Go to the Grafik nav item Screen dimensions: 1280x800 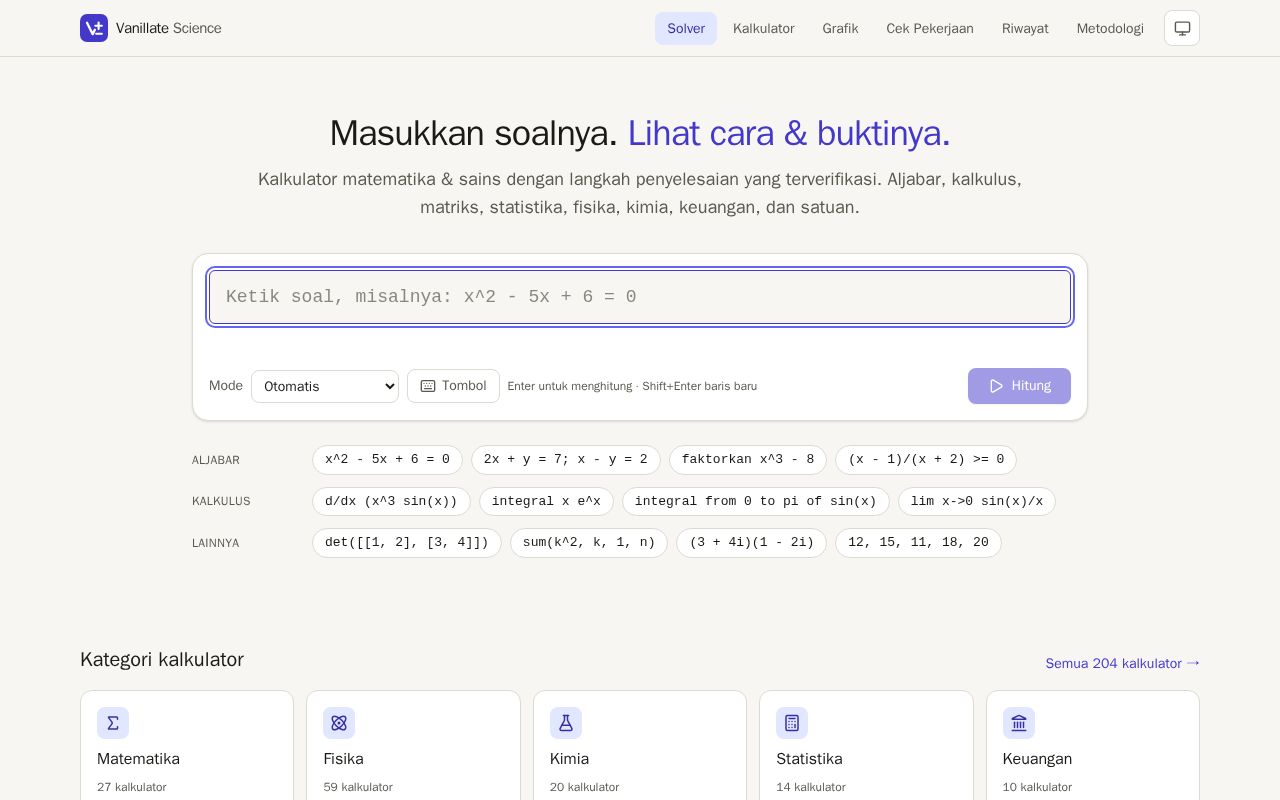[x=840, y=28]
